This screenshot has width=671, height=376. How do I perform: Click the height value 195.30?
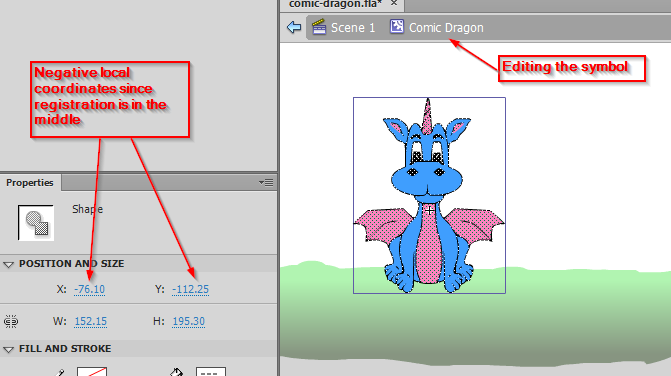click(189, 321)
